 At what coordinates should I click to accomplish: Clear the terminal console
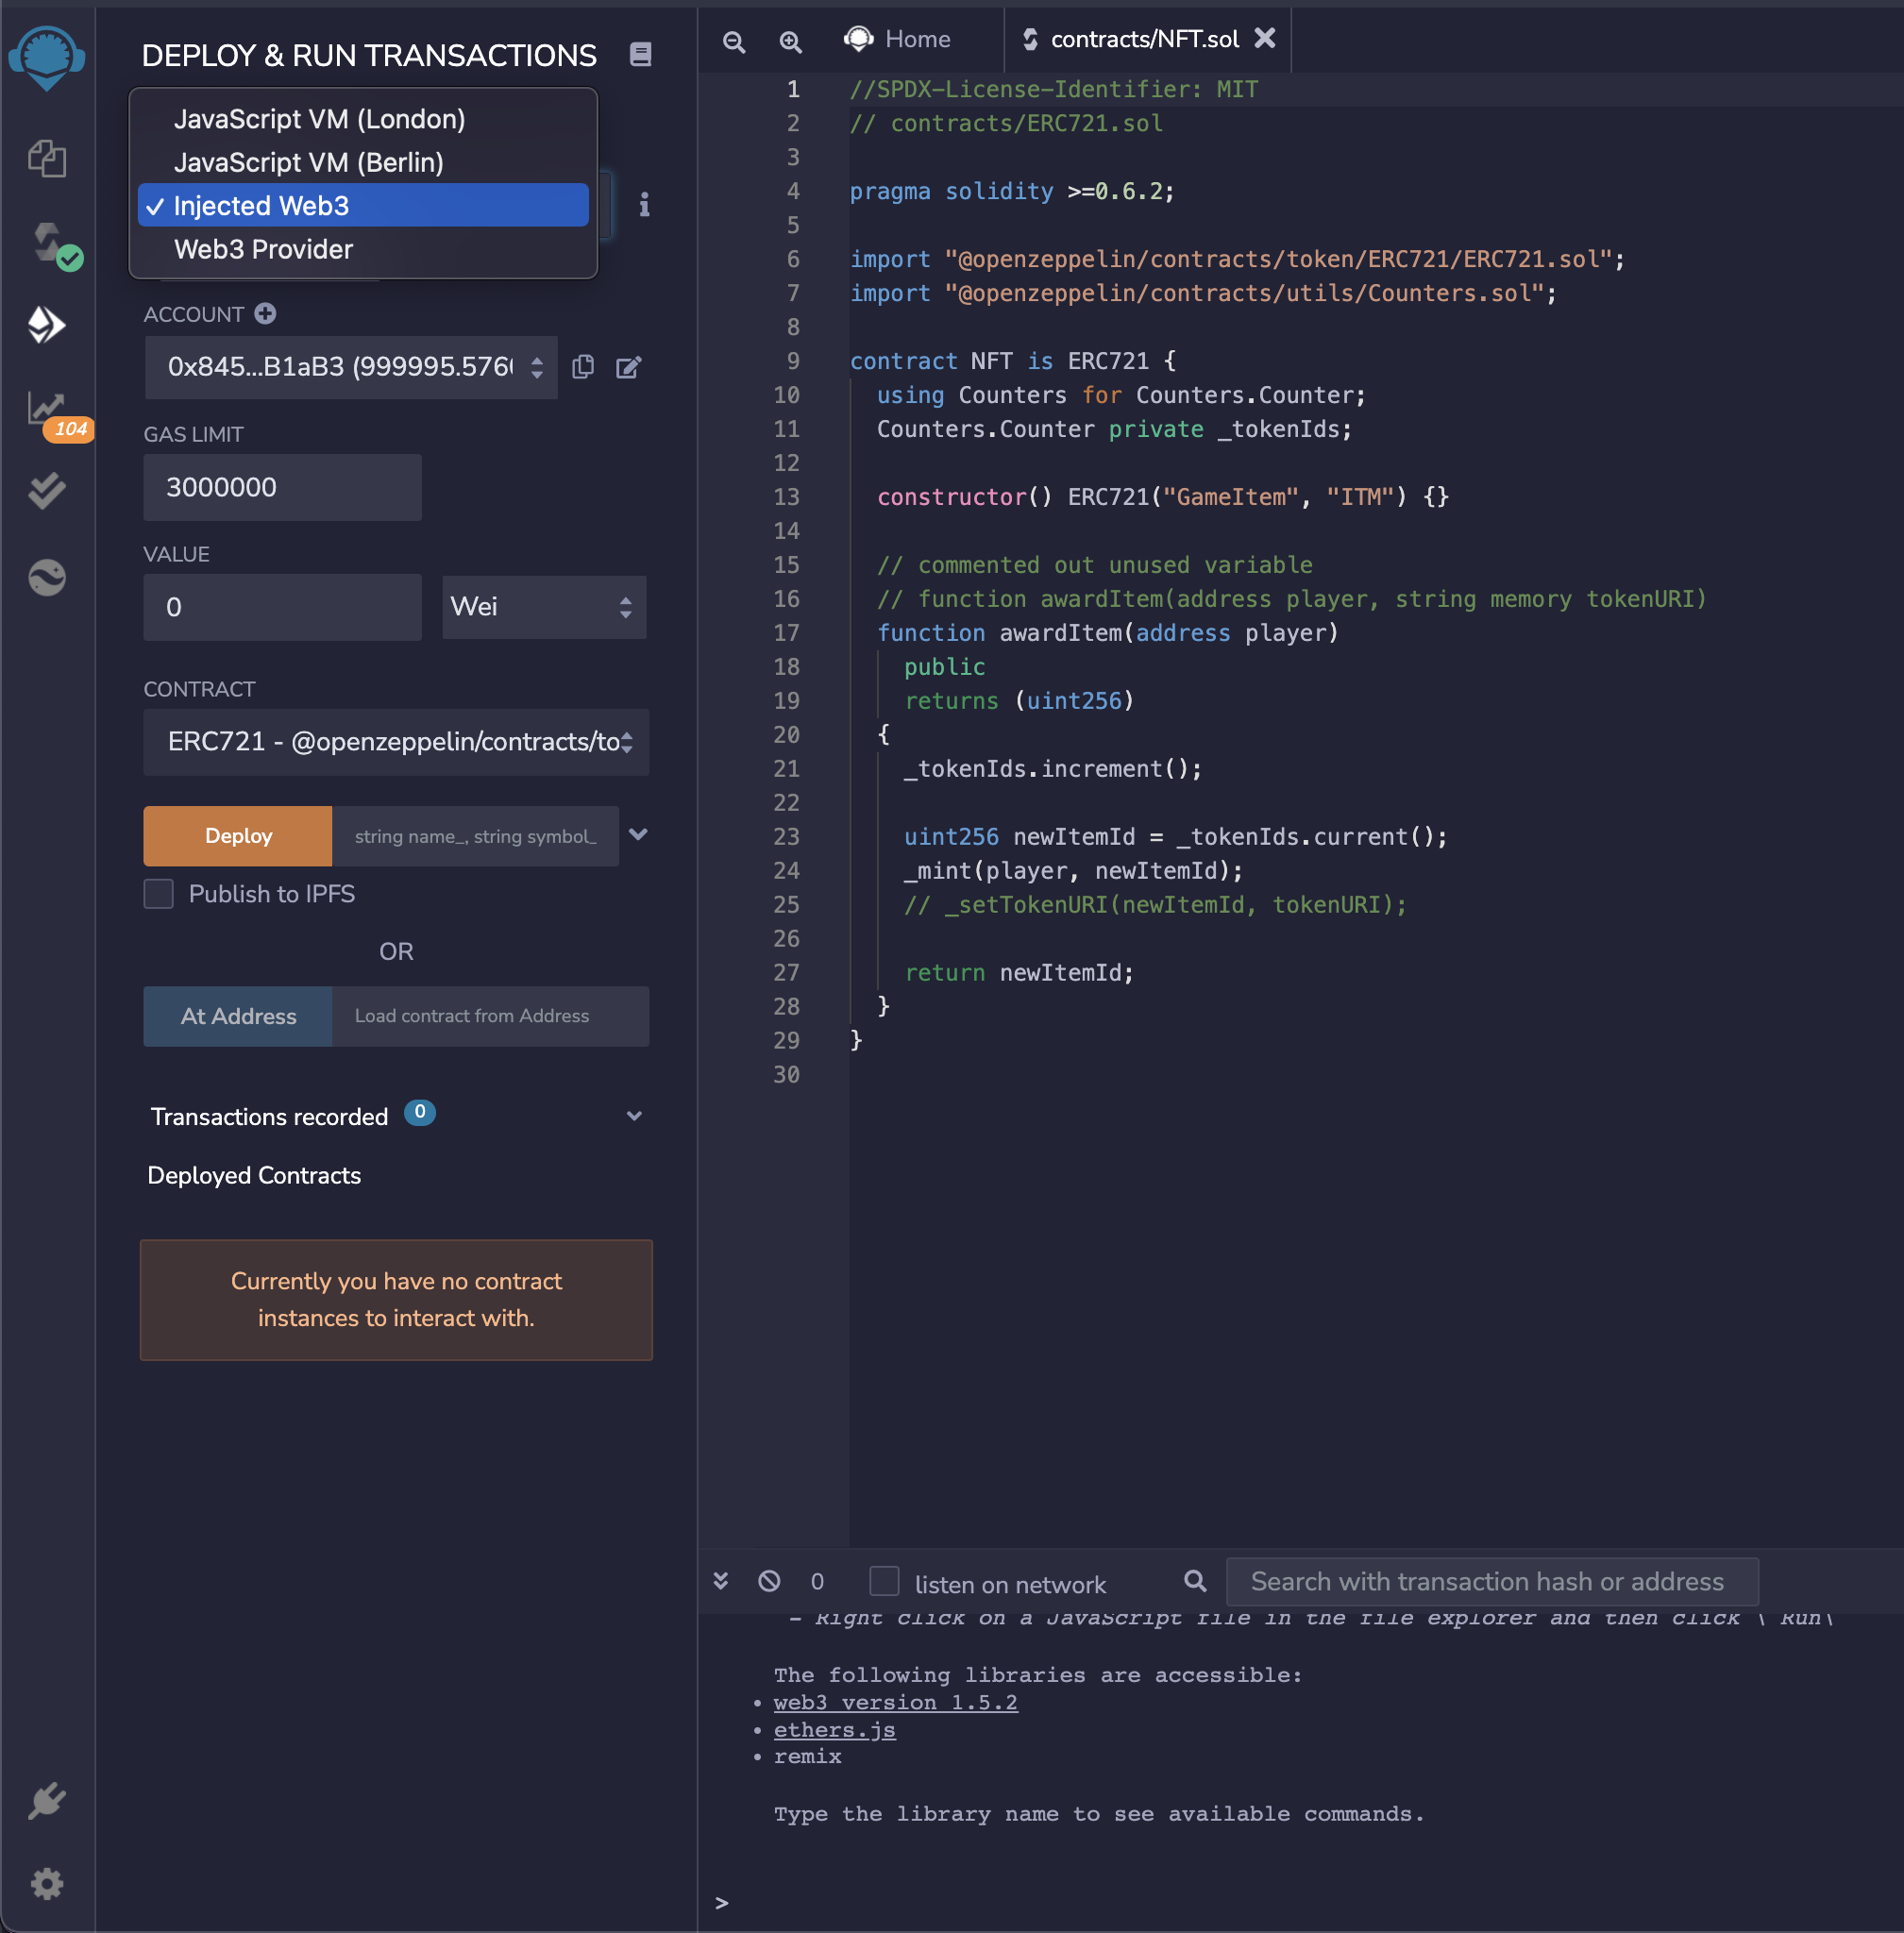[769, 1581]
